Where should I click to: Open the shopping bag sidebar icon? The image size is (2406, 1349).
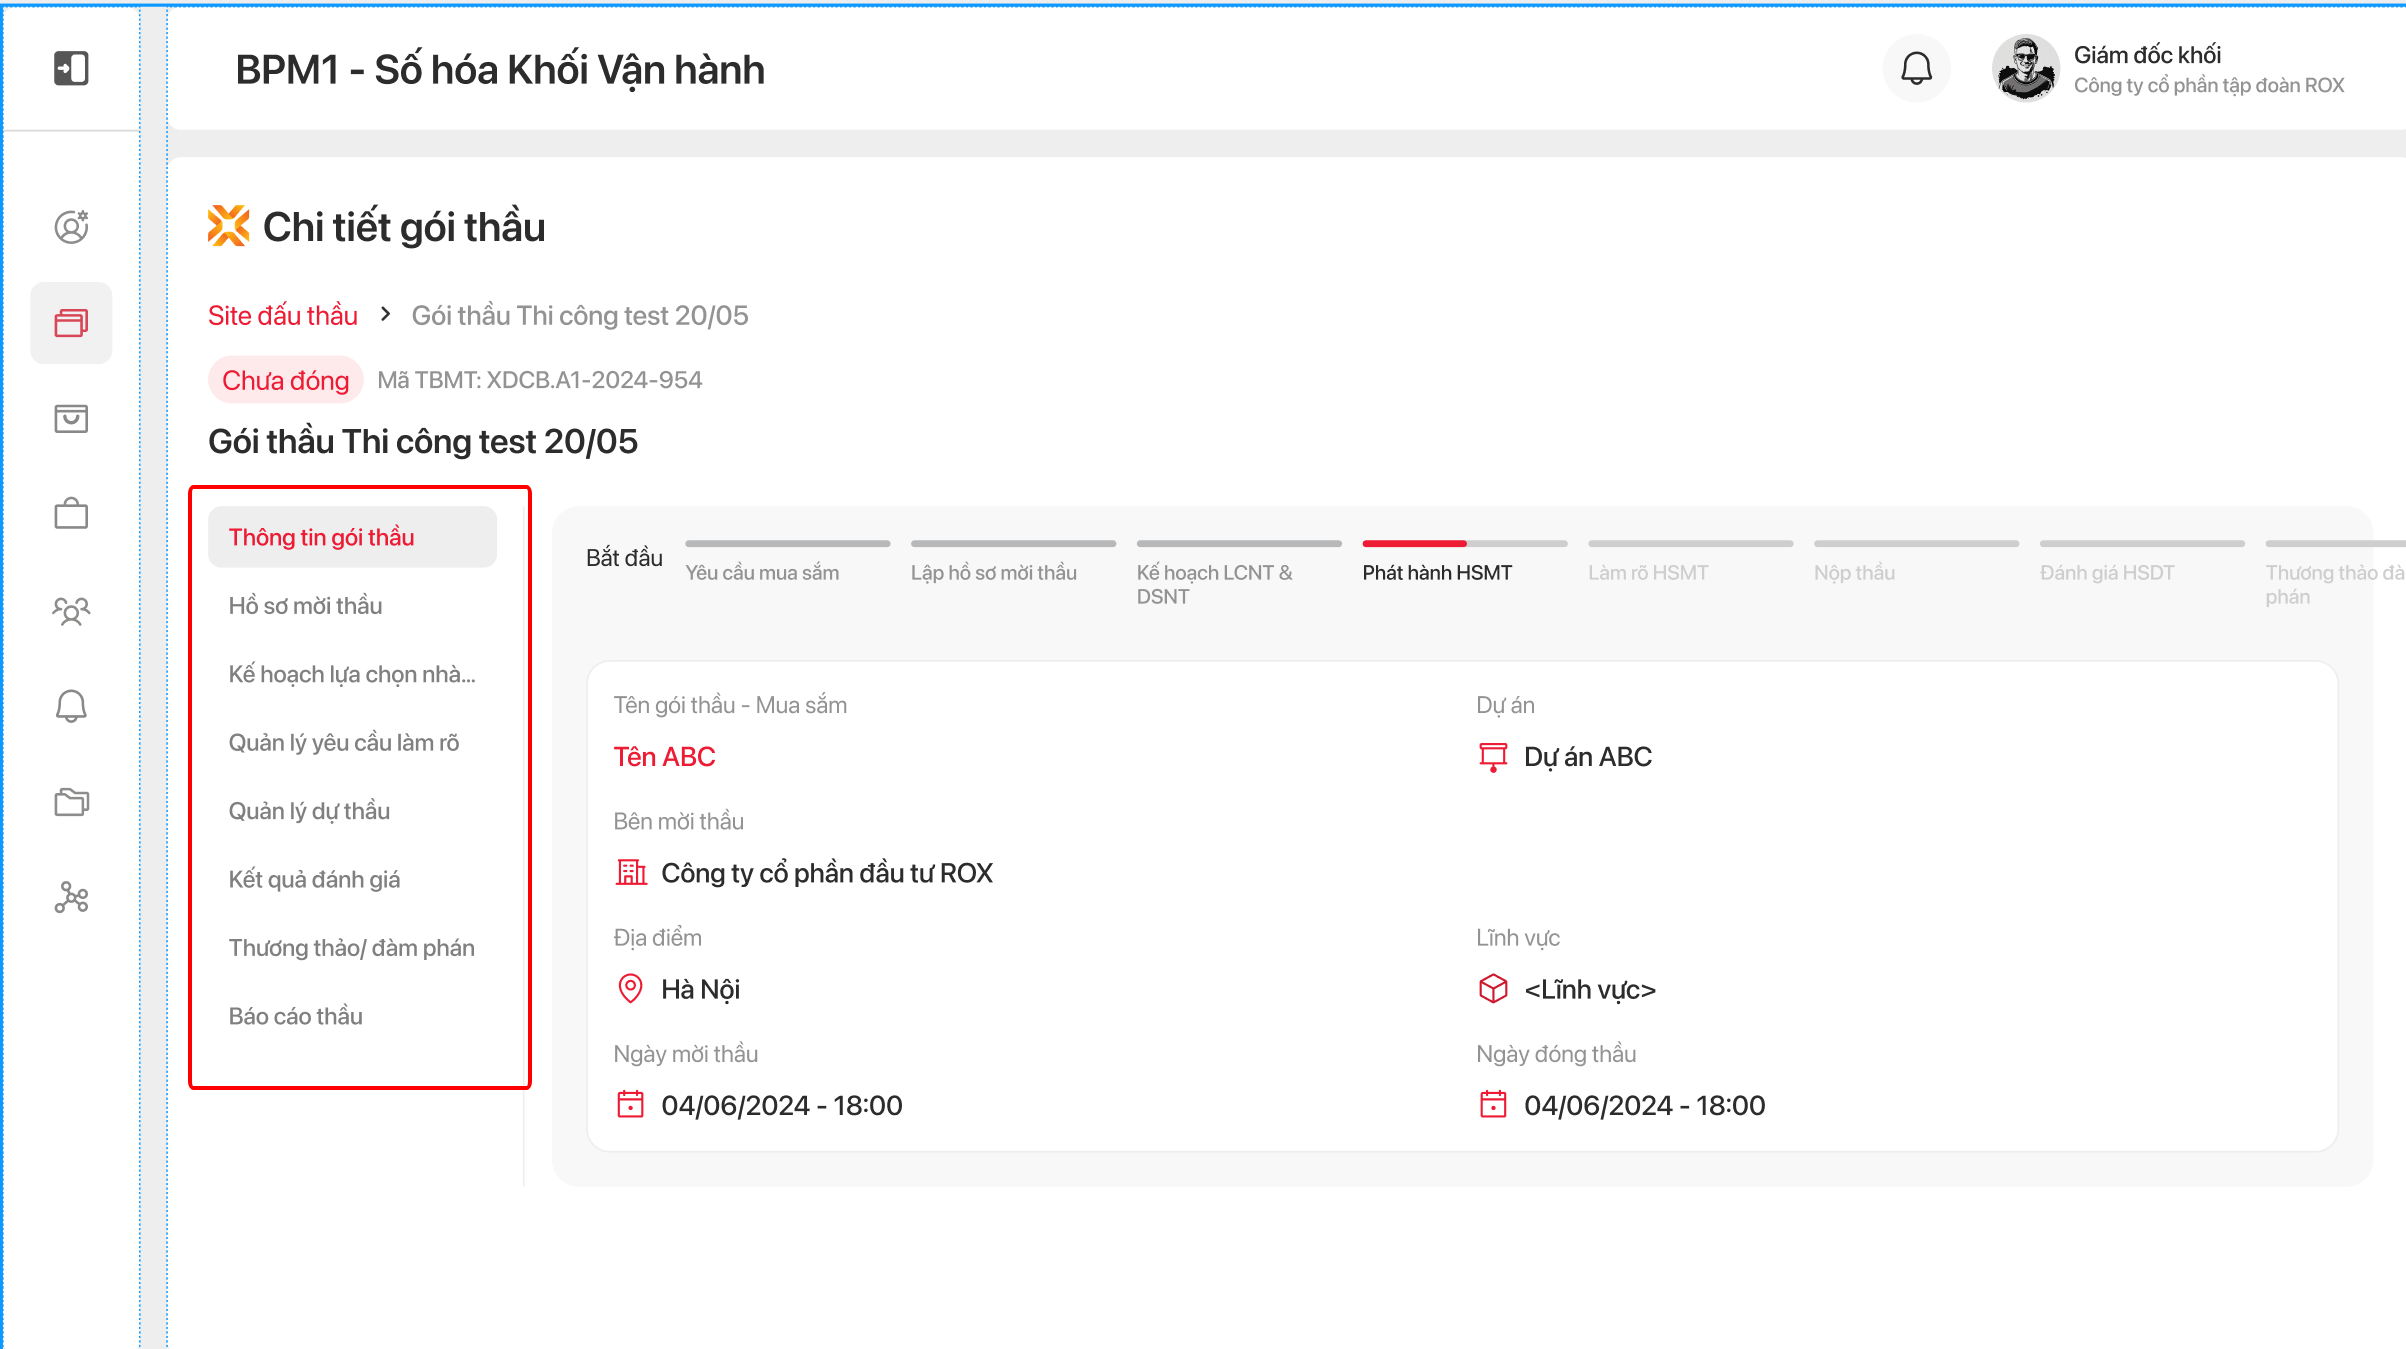pos(71,418)
